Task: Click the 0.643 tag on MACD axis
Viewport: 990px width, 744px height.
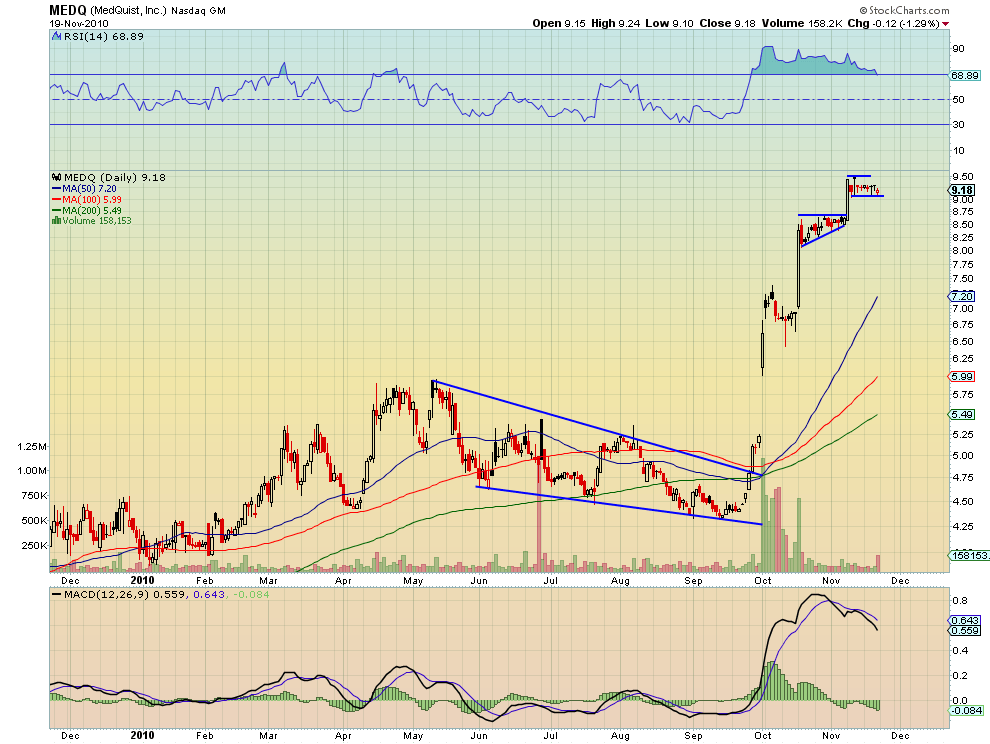Action: tap(965, 621)
